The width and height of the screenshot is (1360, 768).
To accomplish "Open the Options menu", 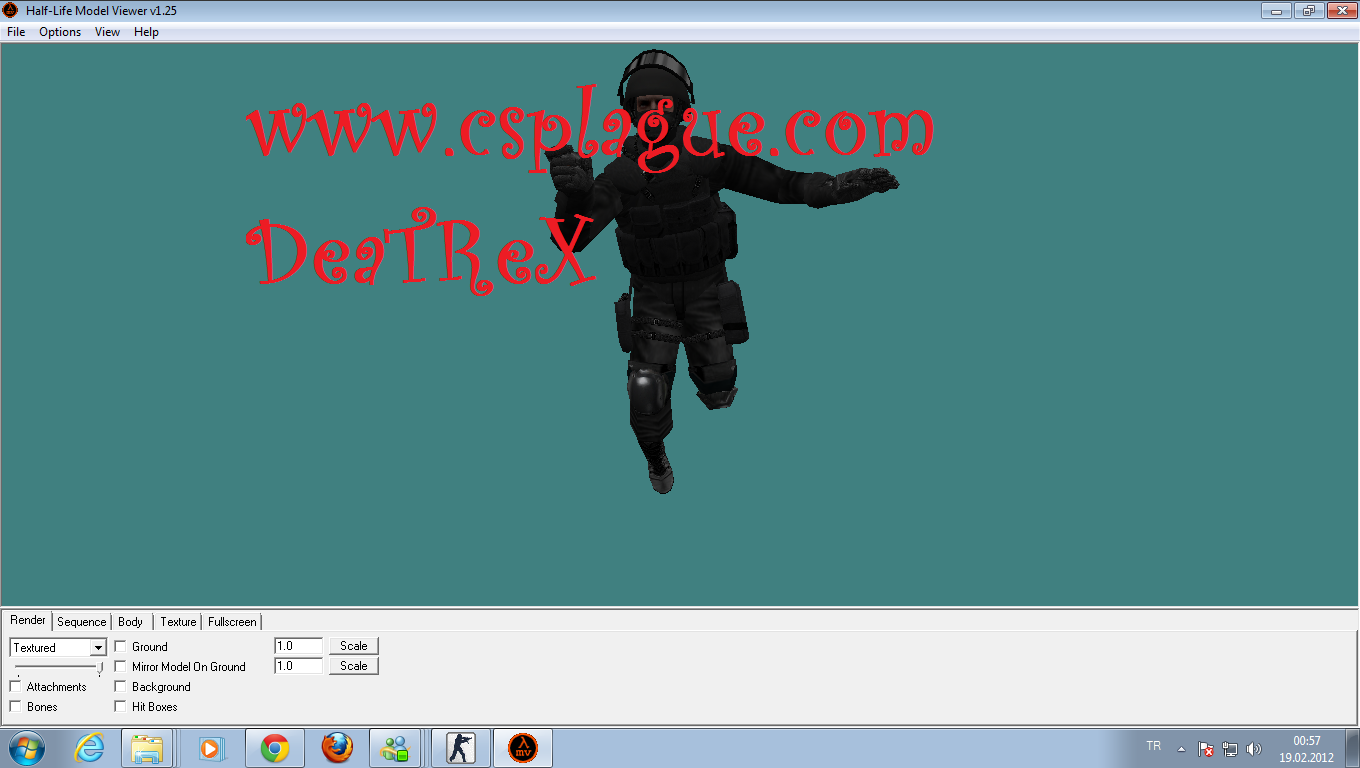I will tap(59, 32).
